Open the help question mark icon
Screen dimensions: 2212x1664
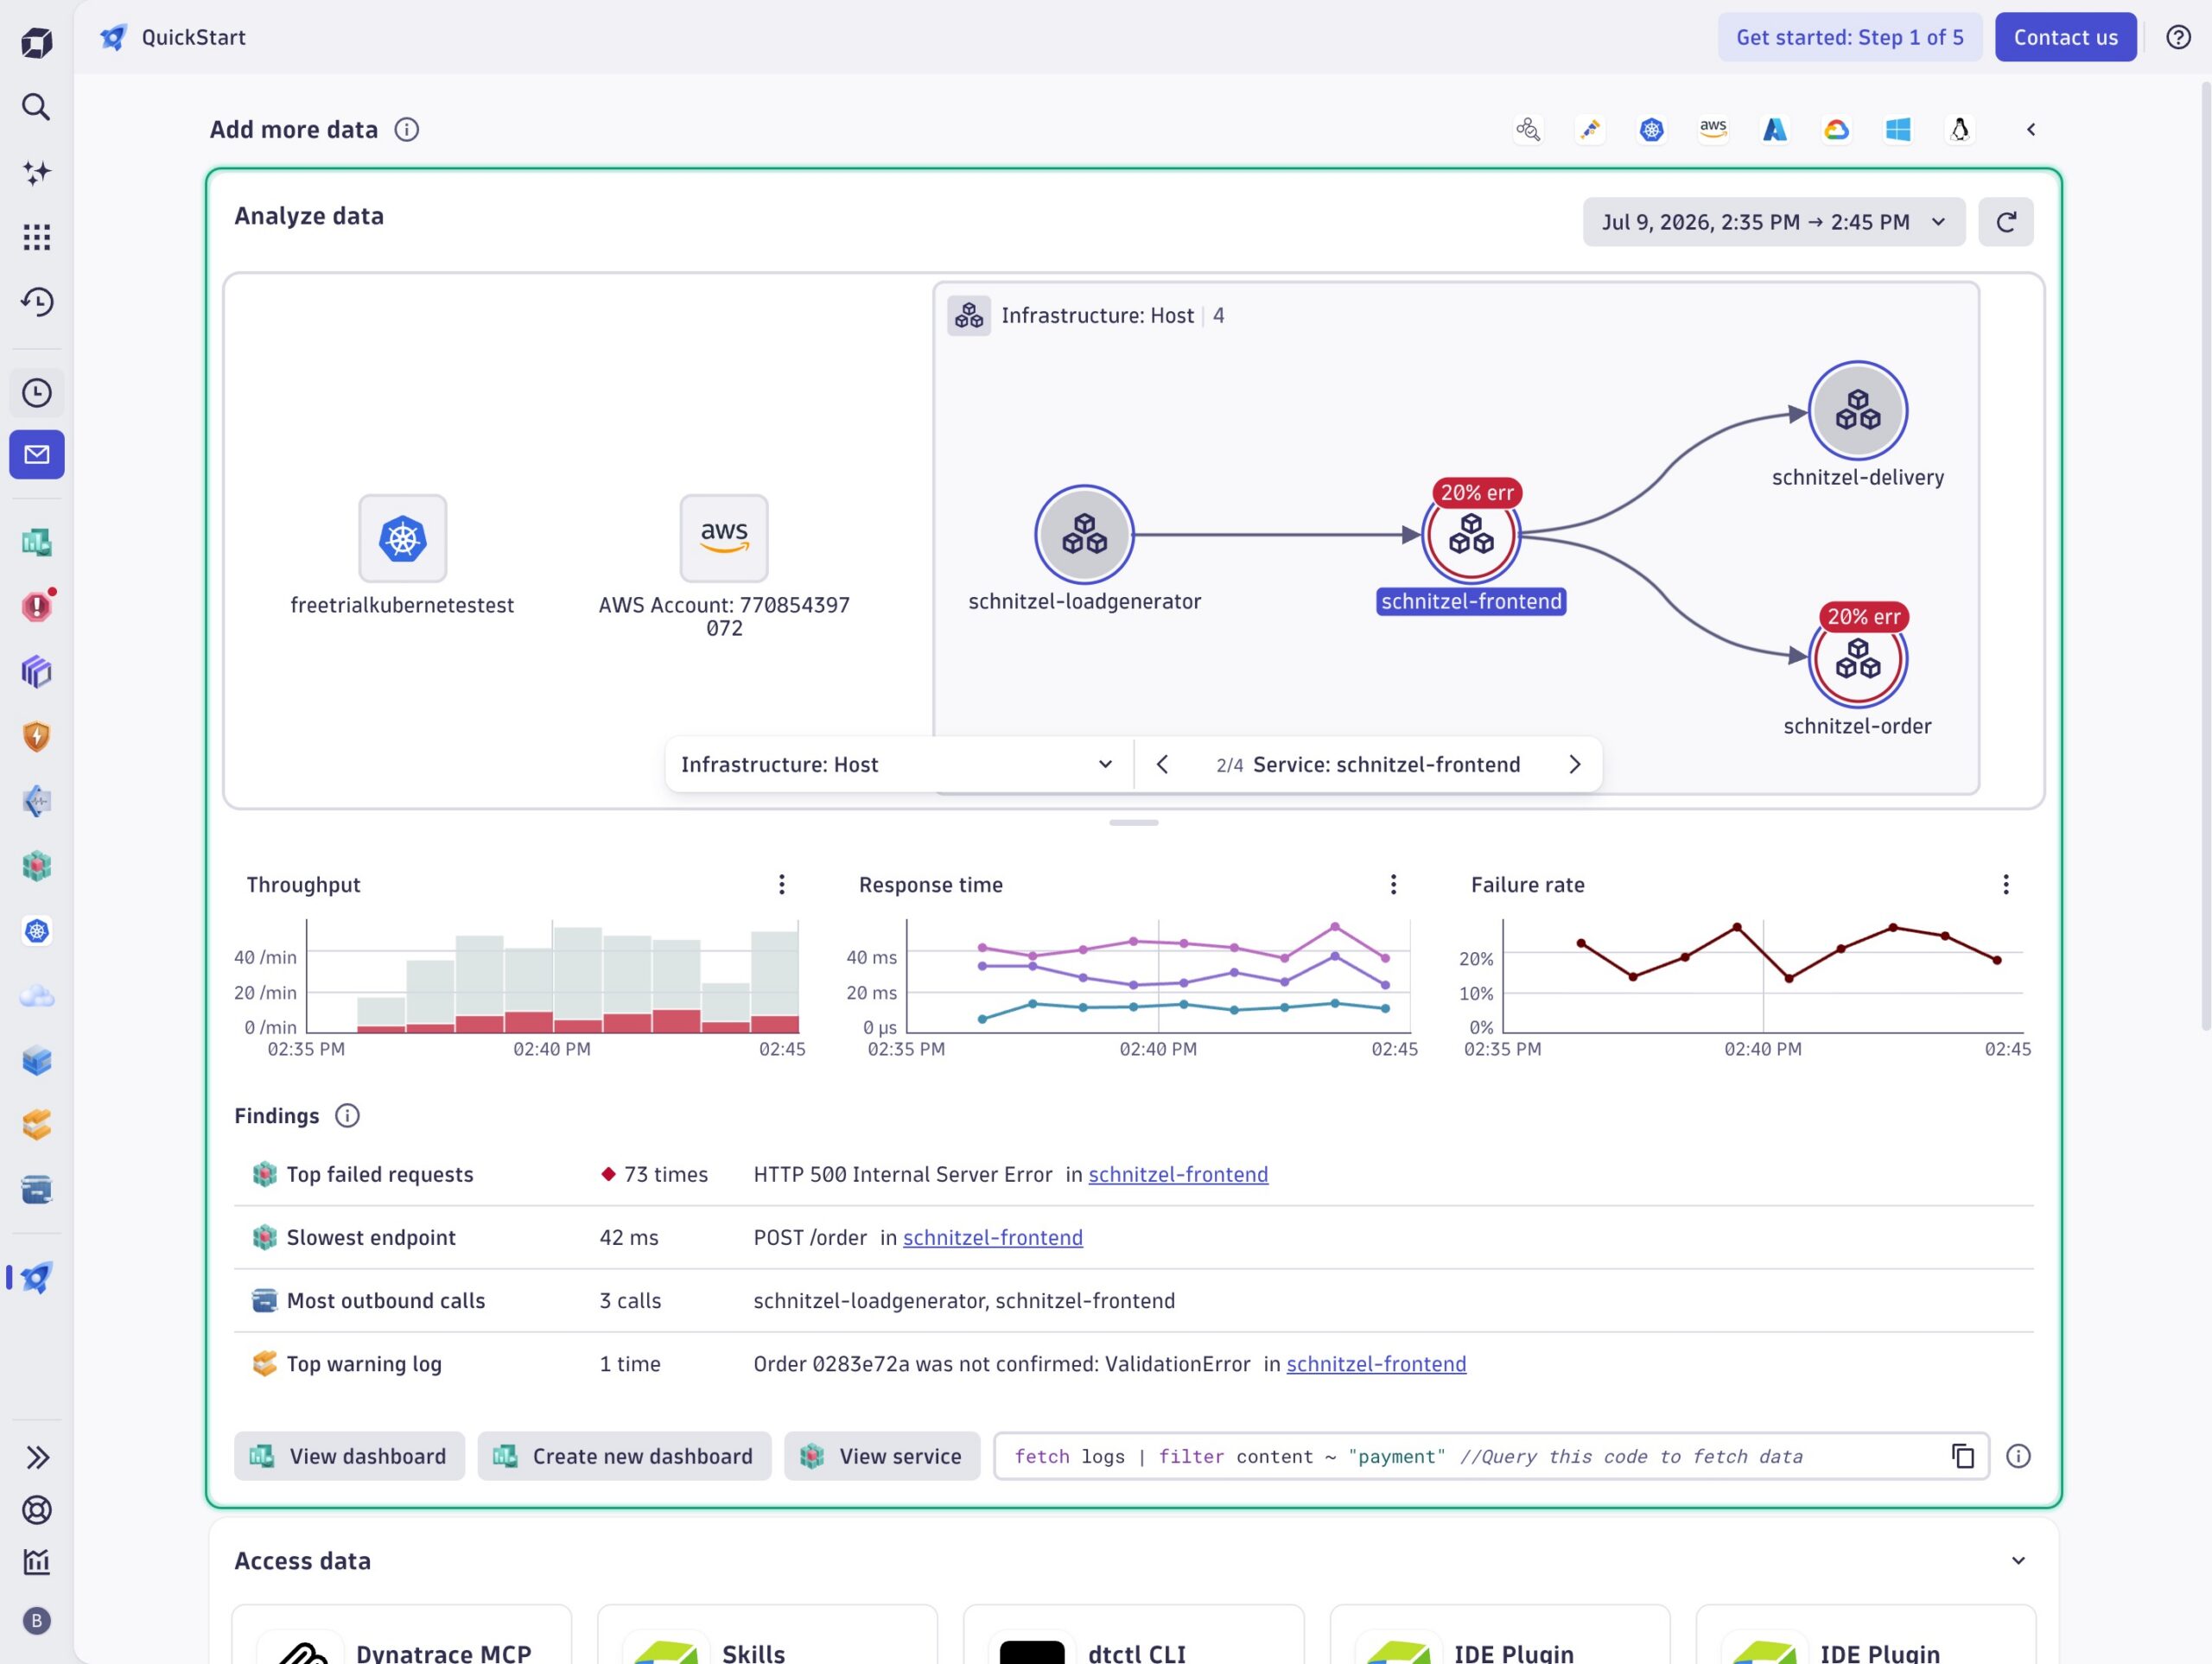pyautogui.click(x=2178, y=37)
